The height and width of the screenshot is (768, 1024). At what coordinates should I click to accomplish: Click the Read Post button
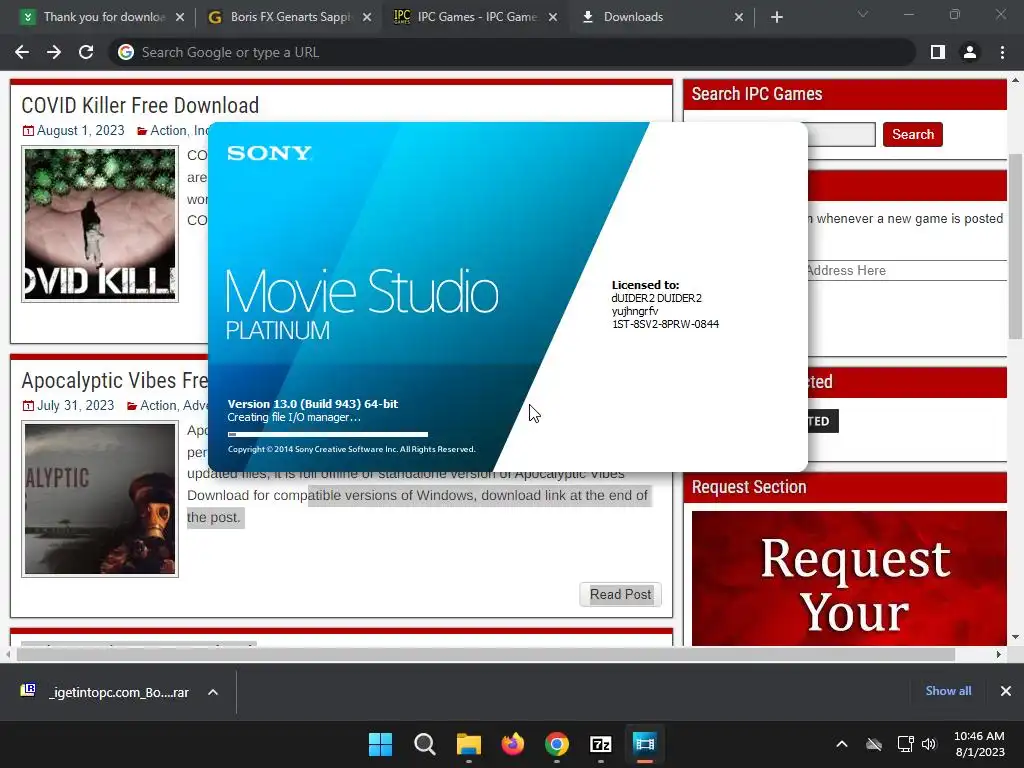620,594
